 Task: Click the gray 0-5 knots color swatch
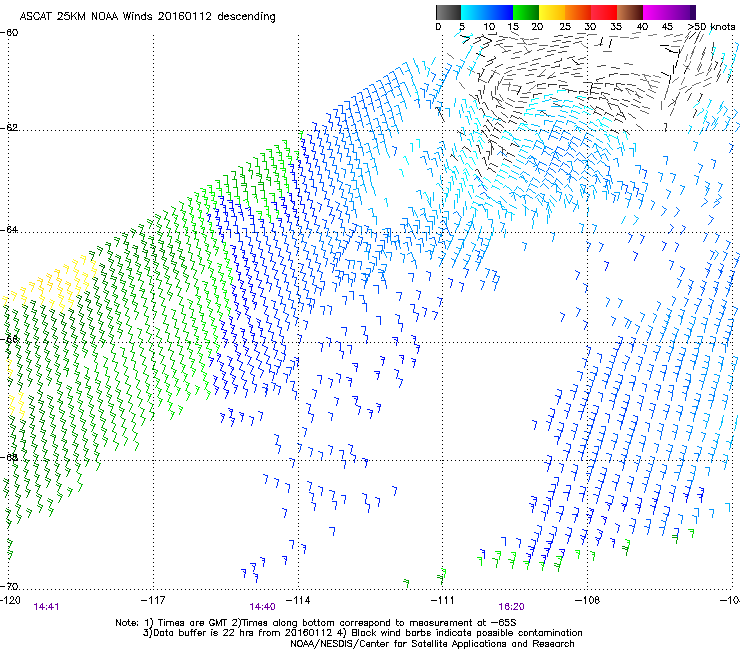448,12
